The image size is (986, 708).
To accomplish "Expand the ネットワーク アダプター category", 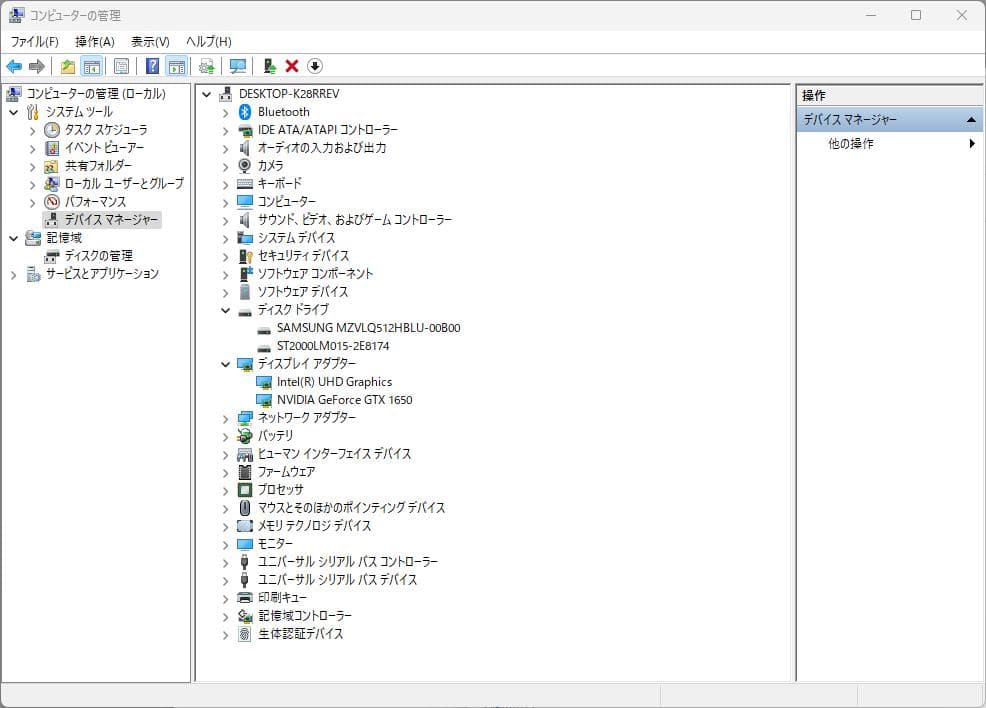I will [224, 417].
